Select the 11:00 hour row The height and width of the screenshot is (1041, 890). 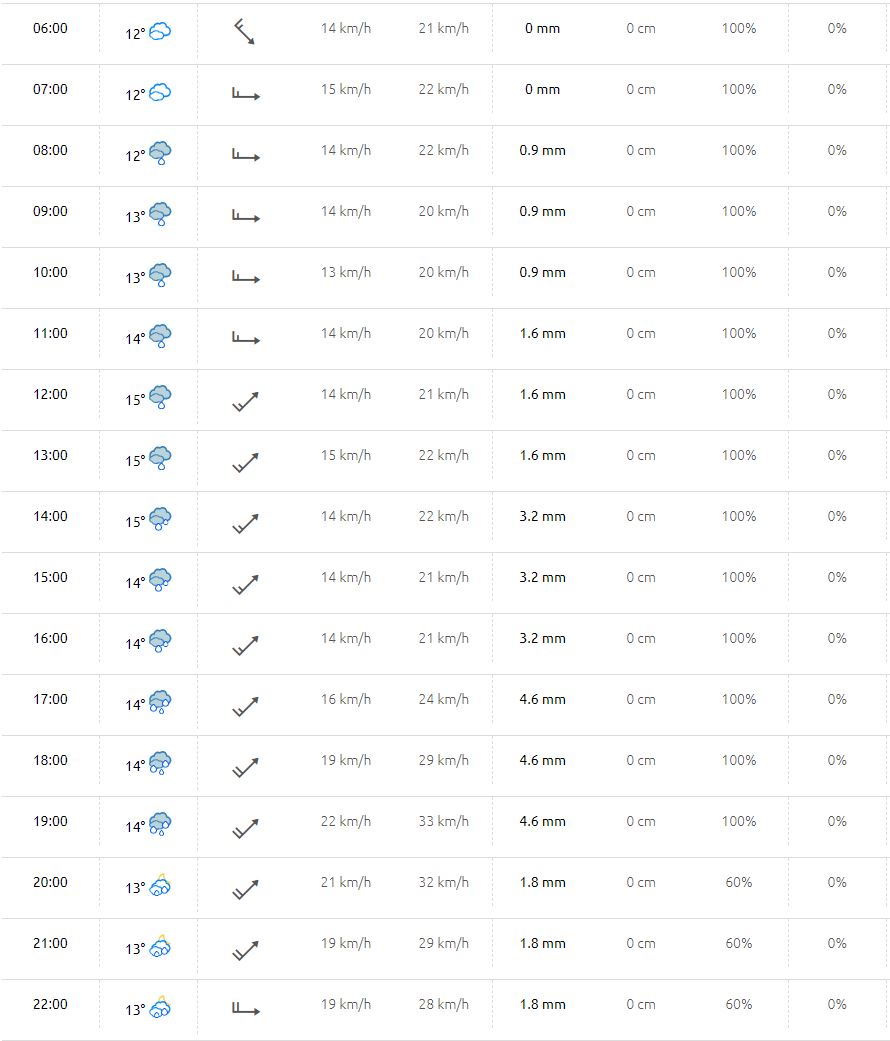point(445,339)
